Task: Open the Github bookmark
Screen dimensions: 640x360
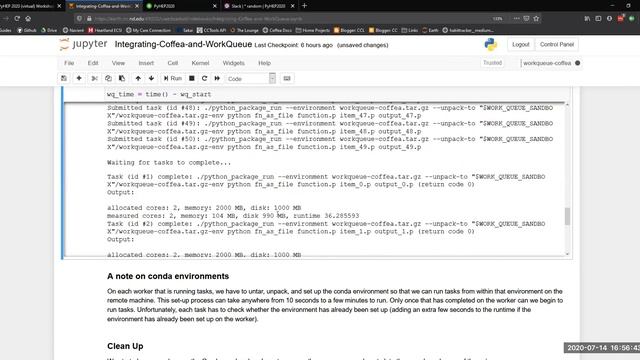Action: coord(26,30)
